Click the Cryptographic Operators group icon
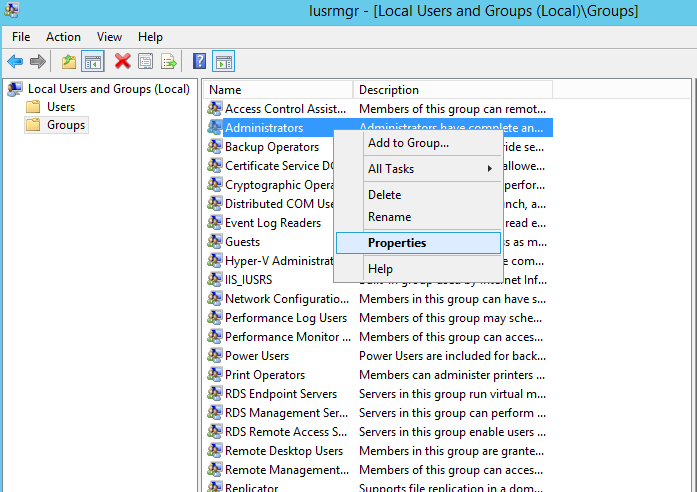The height and width of the screenshot is (492, 697). [x=215, y=184]
